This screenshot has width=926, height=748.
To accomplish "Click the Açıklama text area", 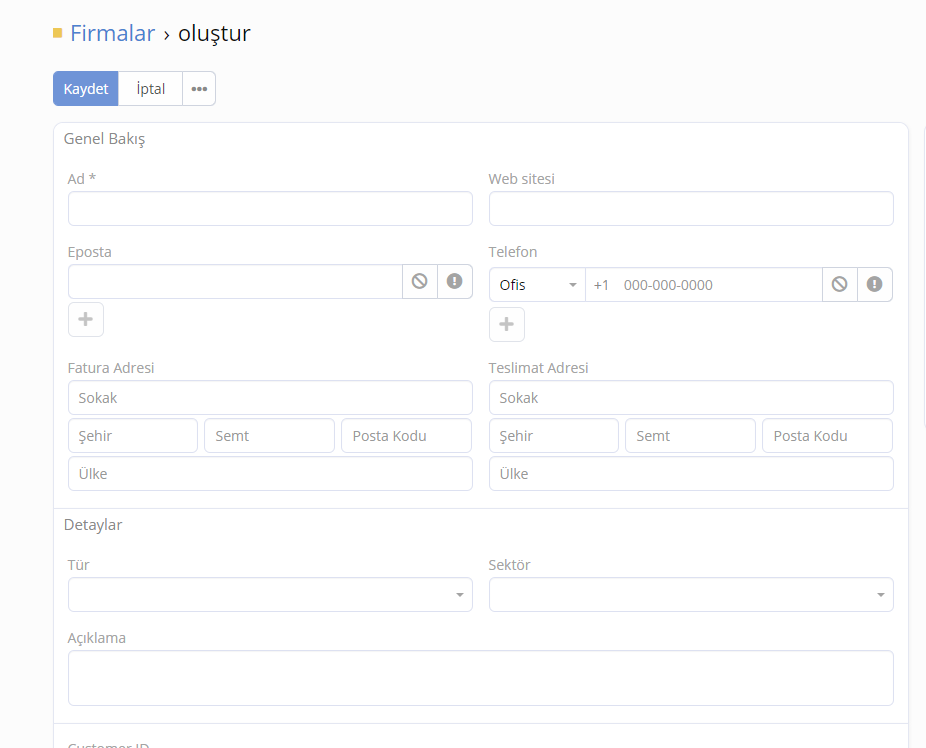I will [x=480, y=678].
